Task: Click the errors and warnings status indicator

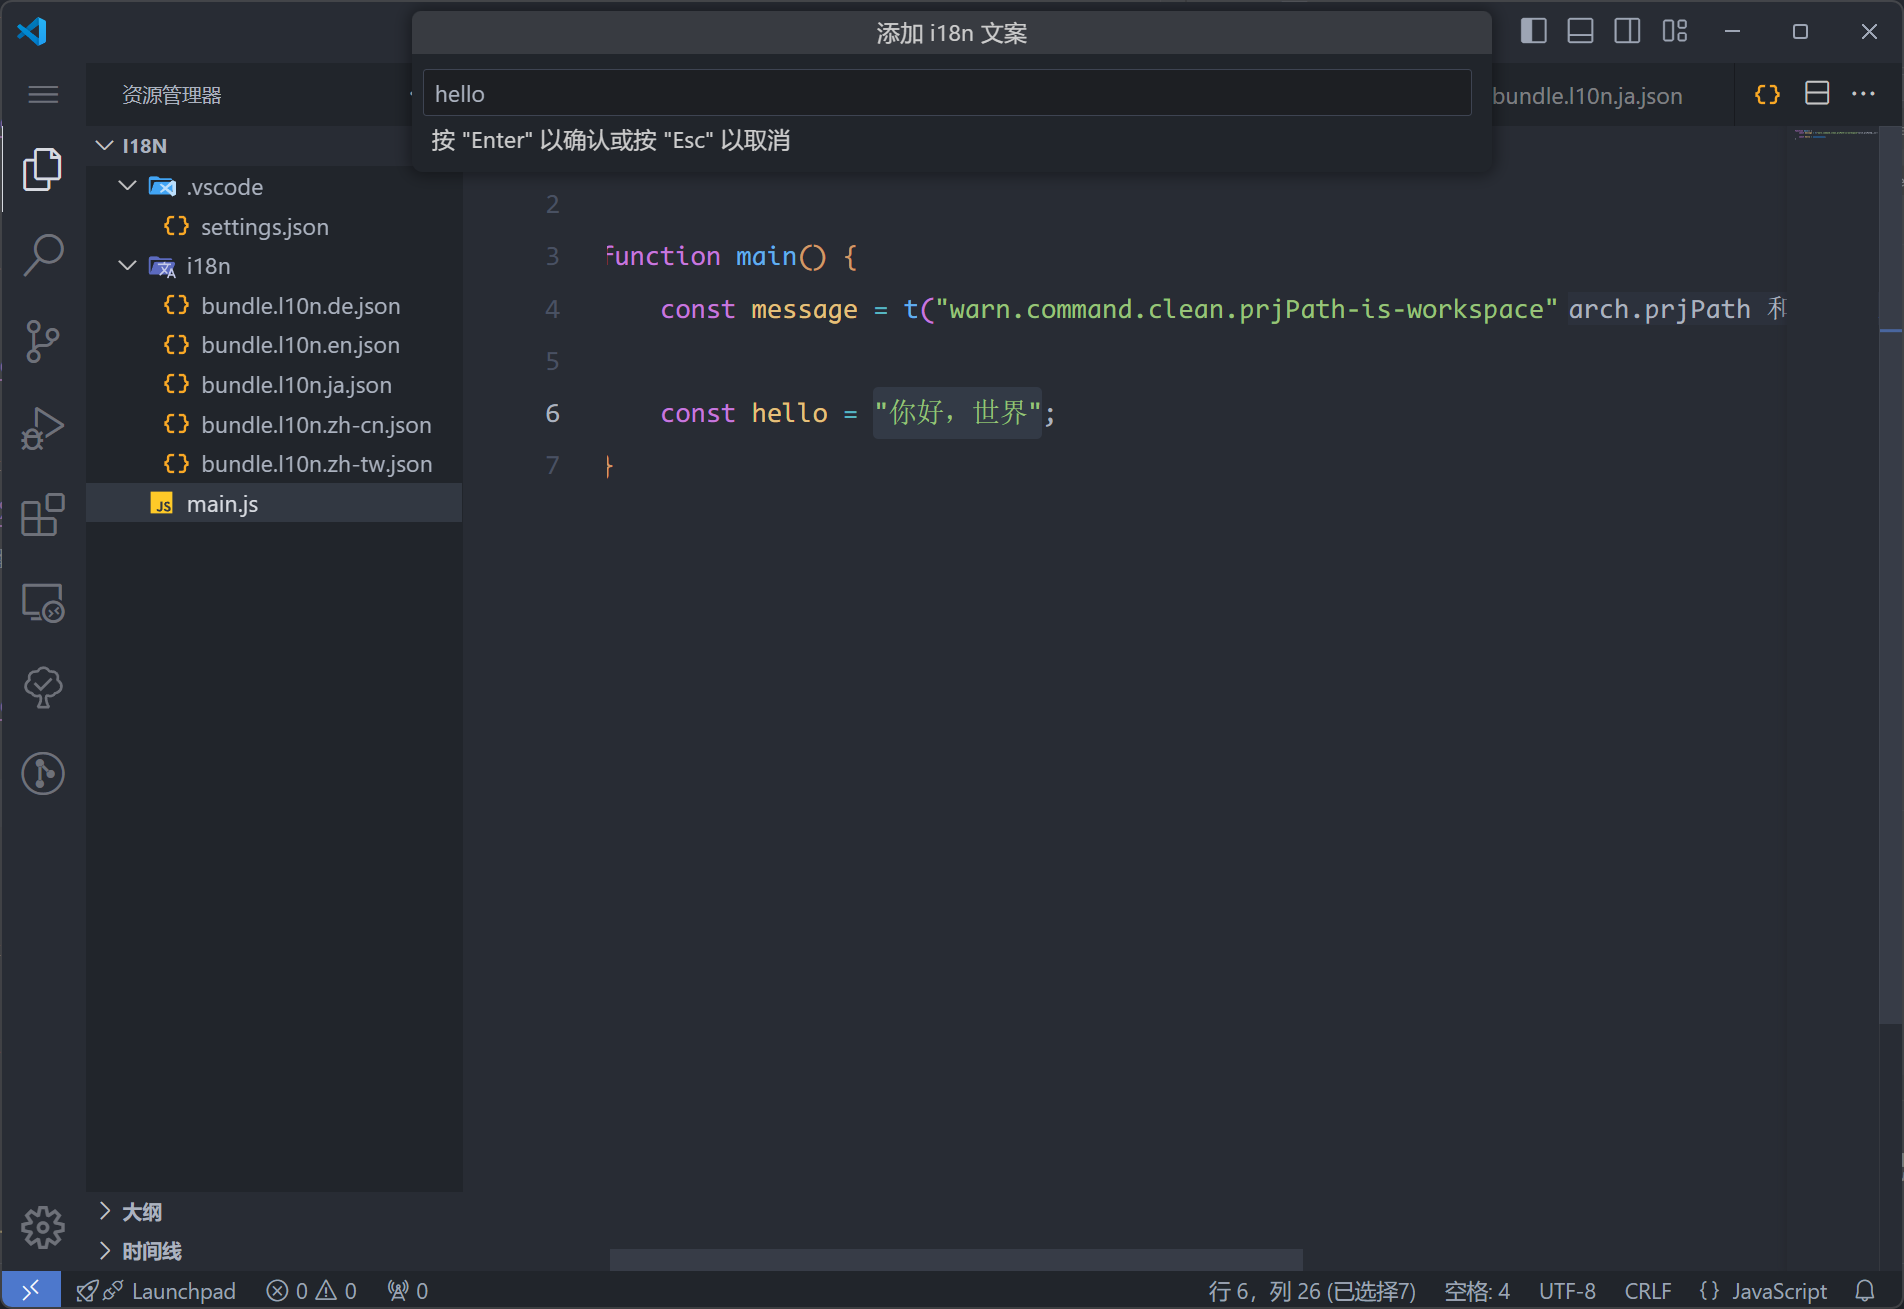Action: click(x=312, y=1291)
